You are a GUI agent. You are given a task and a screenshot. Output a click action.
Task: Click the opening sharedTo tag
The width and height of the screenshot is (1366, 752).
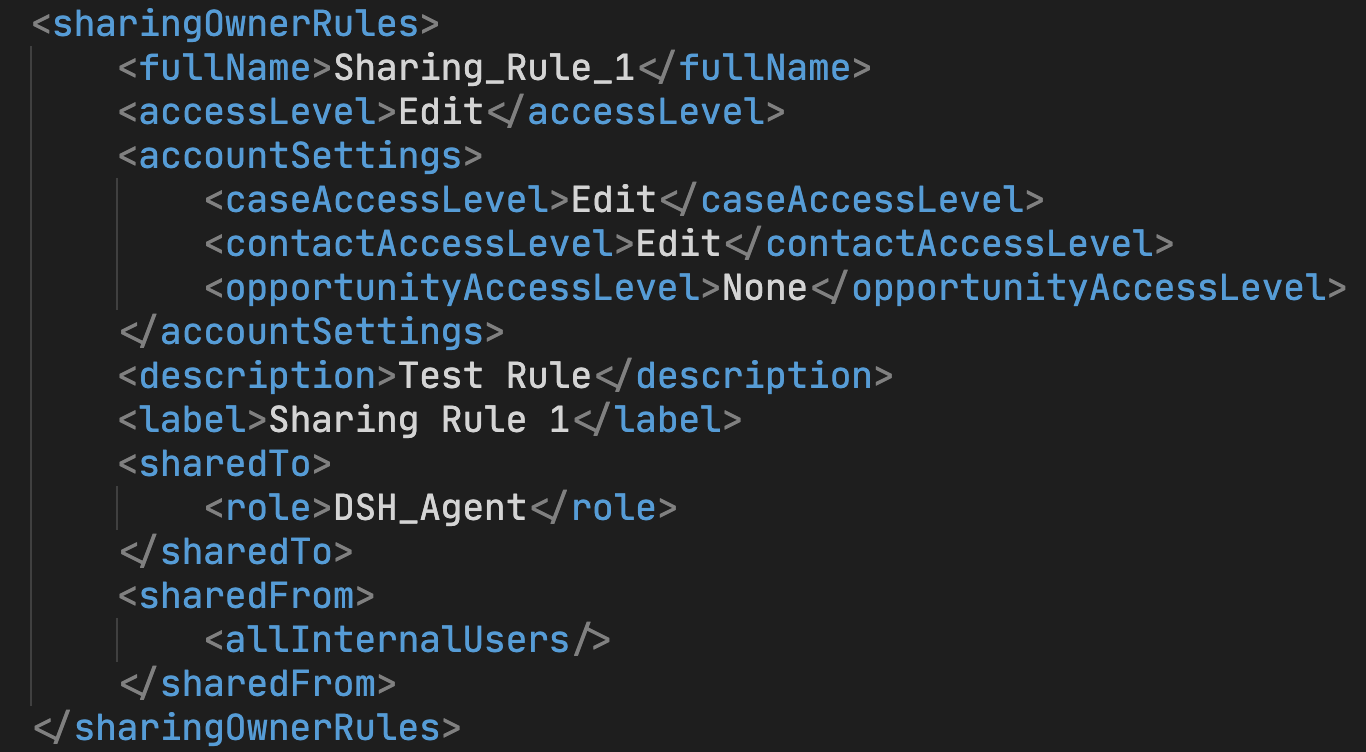coord(225,463)
